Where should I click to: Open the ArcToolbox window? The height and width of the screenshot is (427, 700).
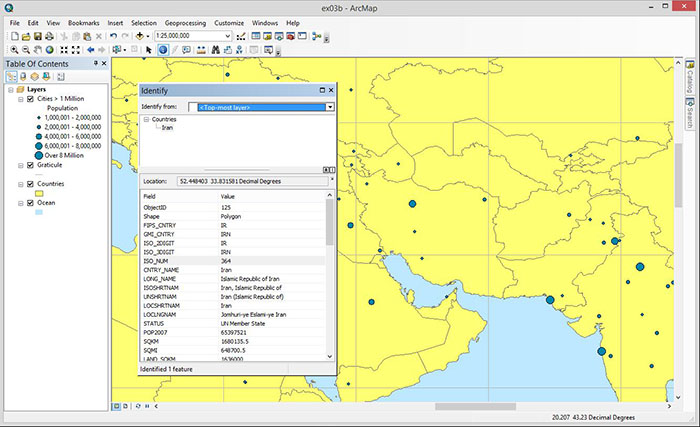pyautogui.click(x=290, y=36)
